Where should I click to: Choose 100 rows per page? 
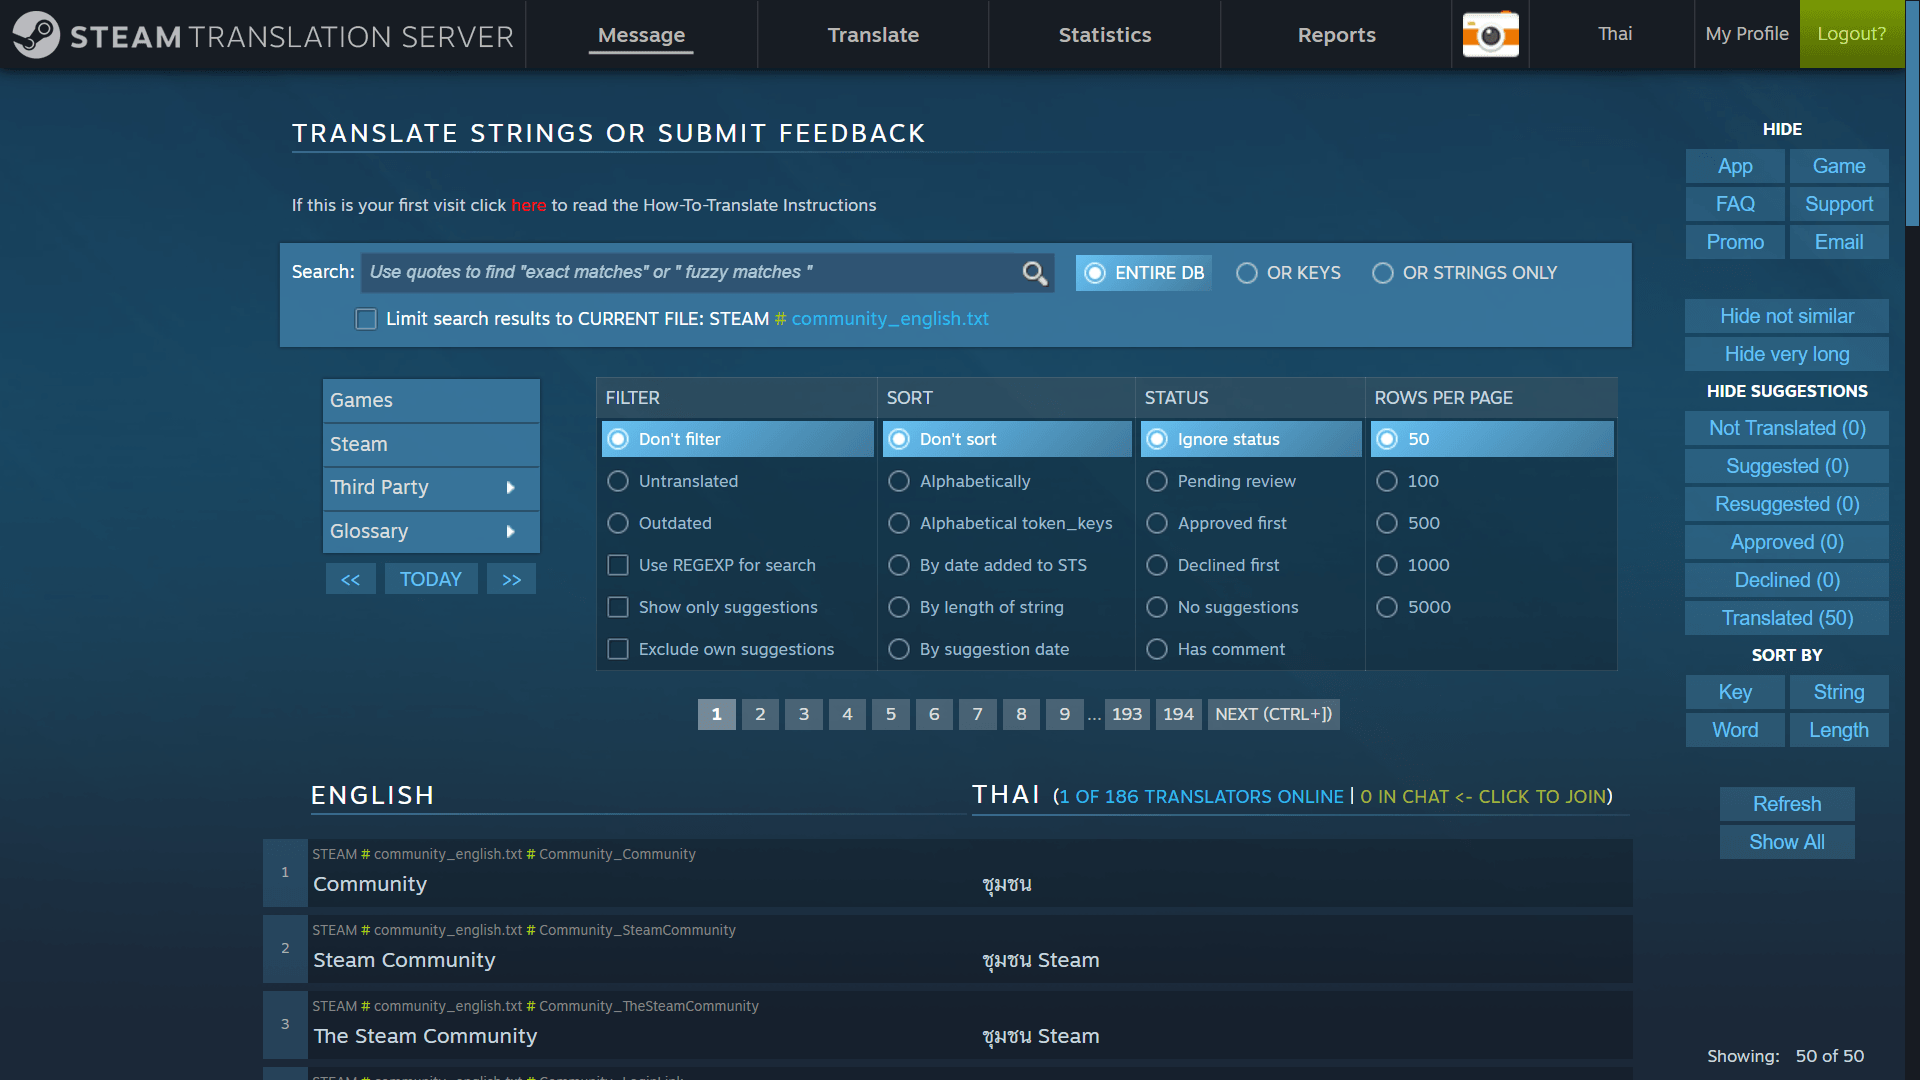[1387, 481]
